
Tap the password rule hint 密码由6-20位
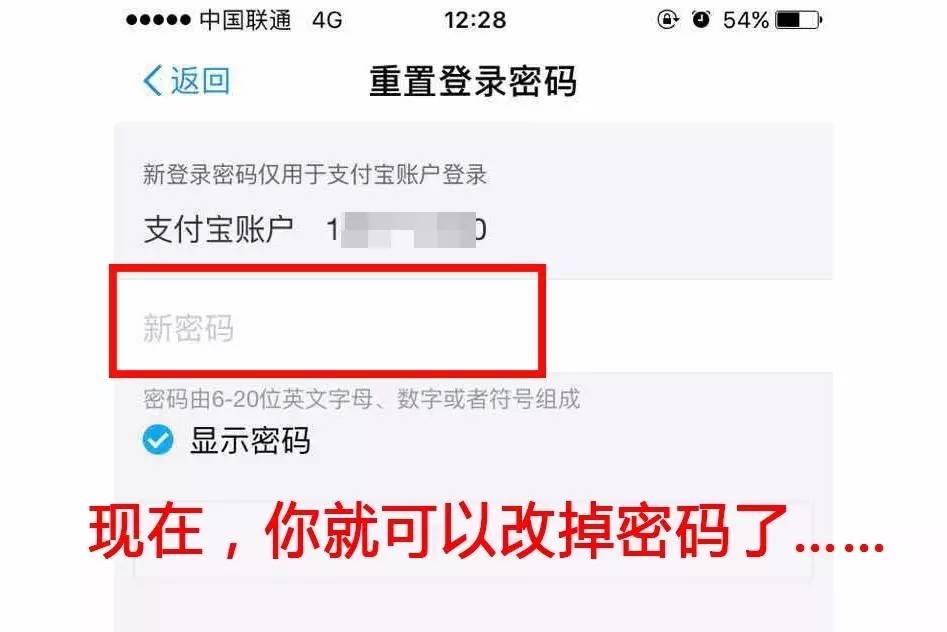tap(362, 399)
